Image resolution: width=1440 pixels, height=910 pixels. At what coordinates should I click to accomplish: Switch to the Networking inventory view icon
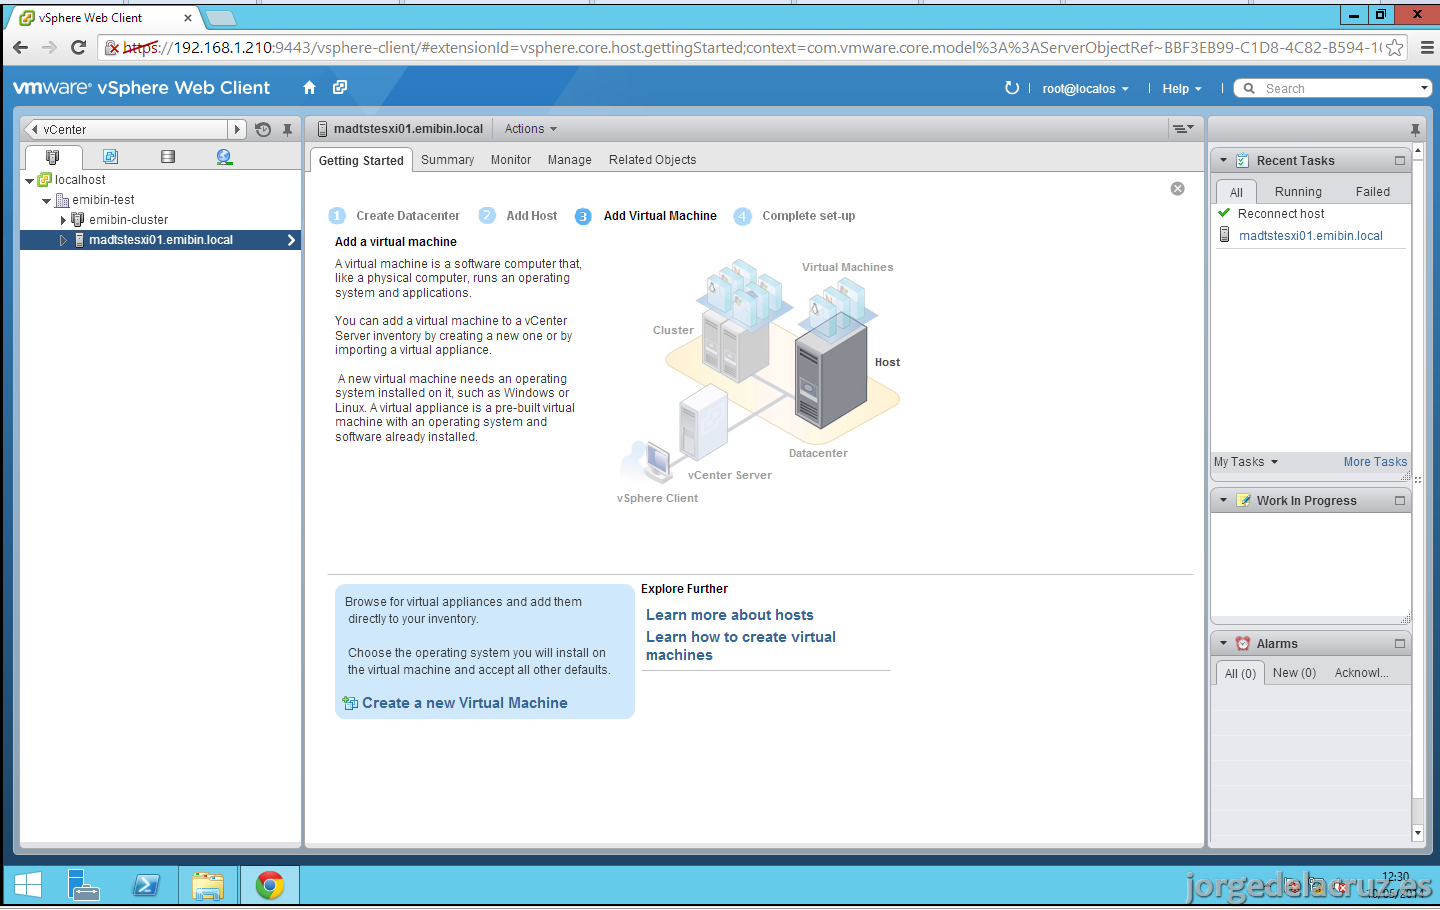[x=225, y=157]
